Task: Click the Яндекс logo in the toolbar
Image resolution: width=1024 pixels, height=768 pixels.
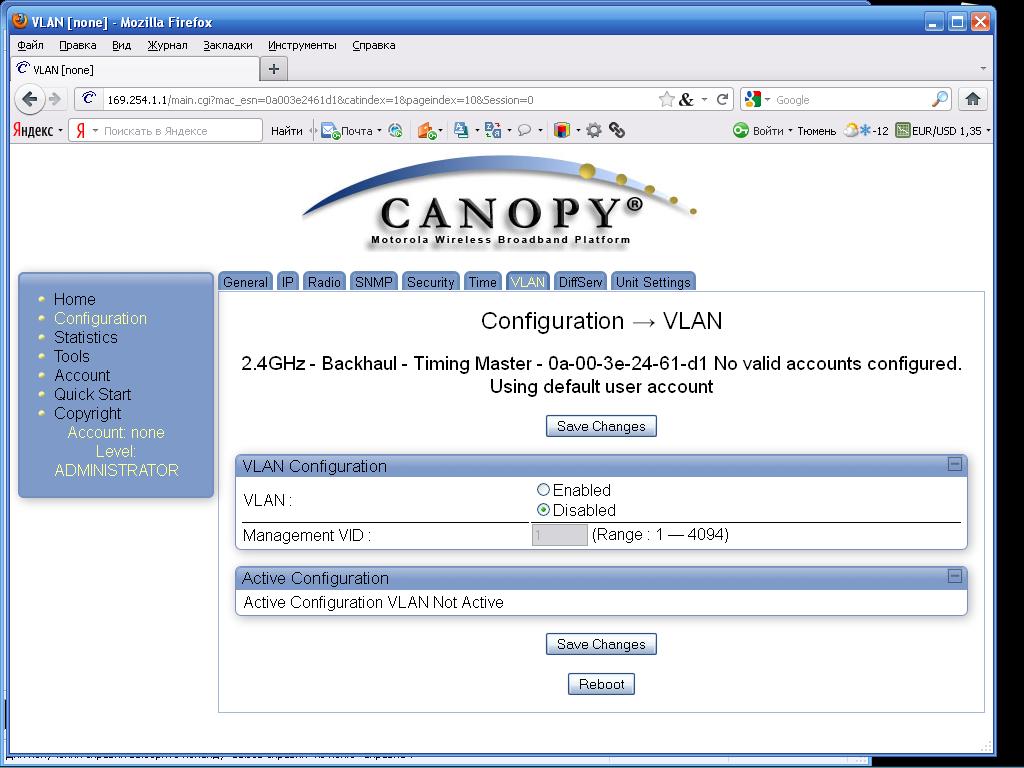Action: point(33,131)
